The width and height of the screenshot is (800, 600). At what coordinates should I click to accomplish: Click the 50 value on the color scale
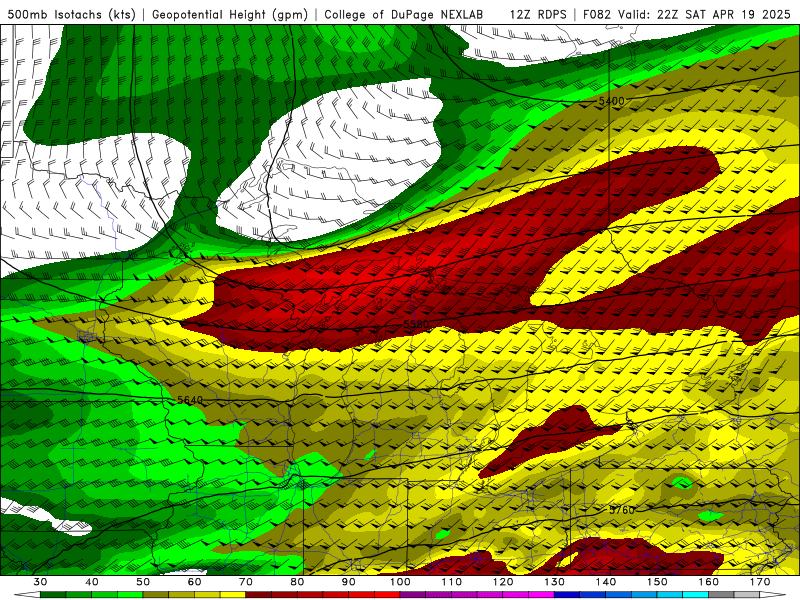[x=143, y=582]
